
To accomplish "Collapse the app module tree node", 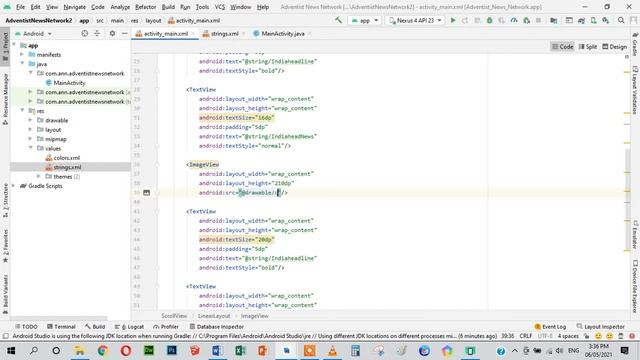I will [14, 45].
